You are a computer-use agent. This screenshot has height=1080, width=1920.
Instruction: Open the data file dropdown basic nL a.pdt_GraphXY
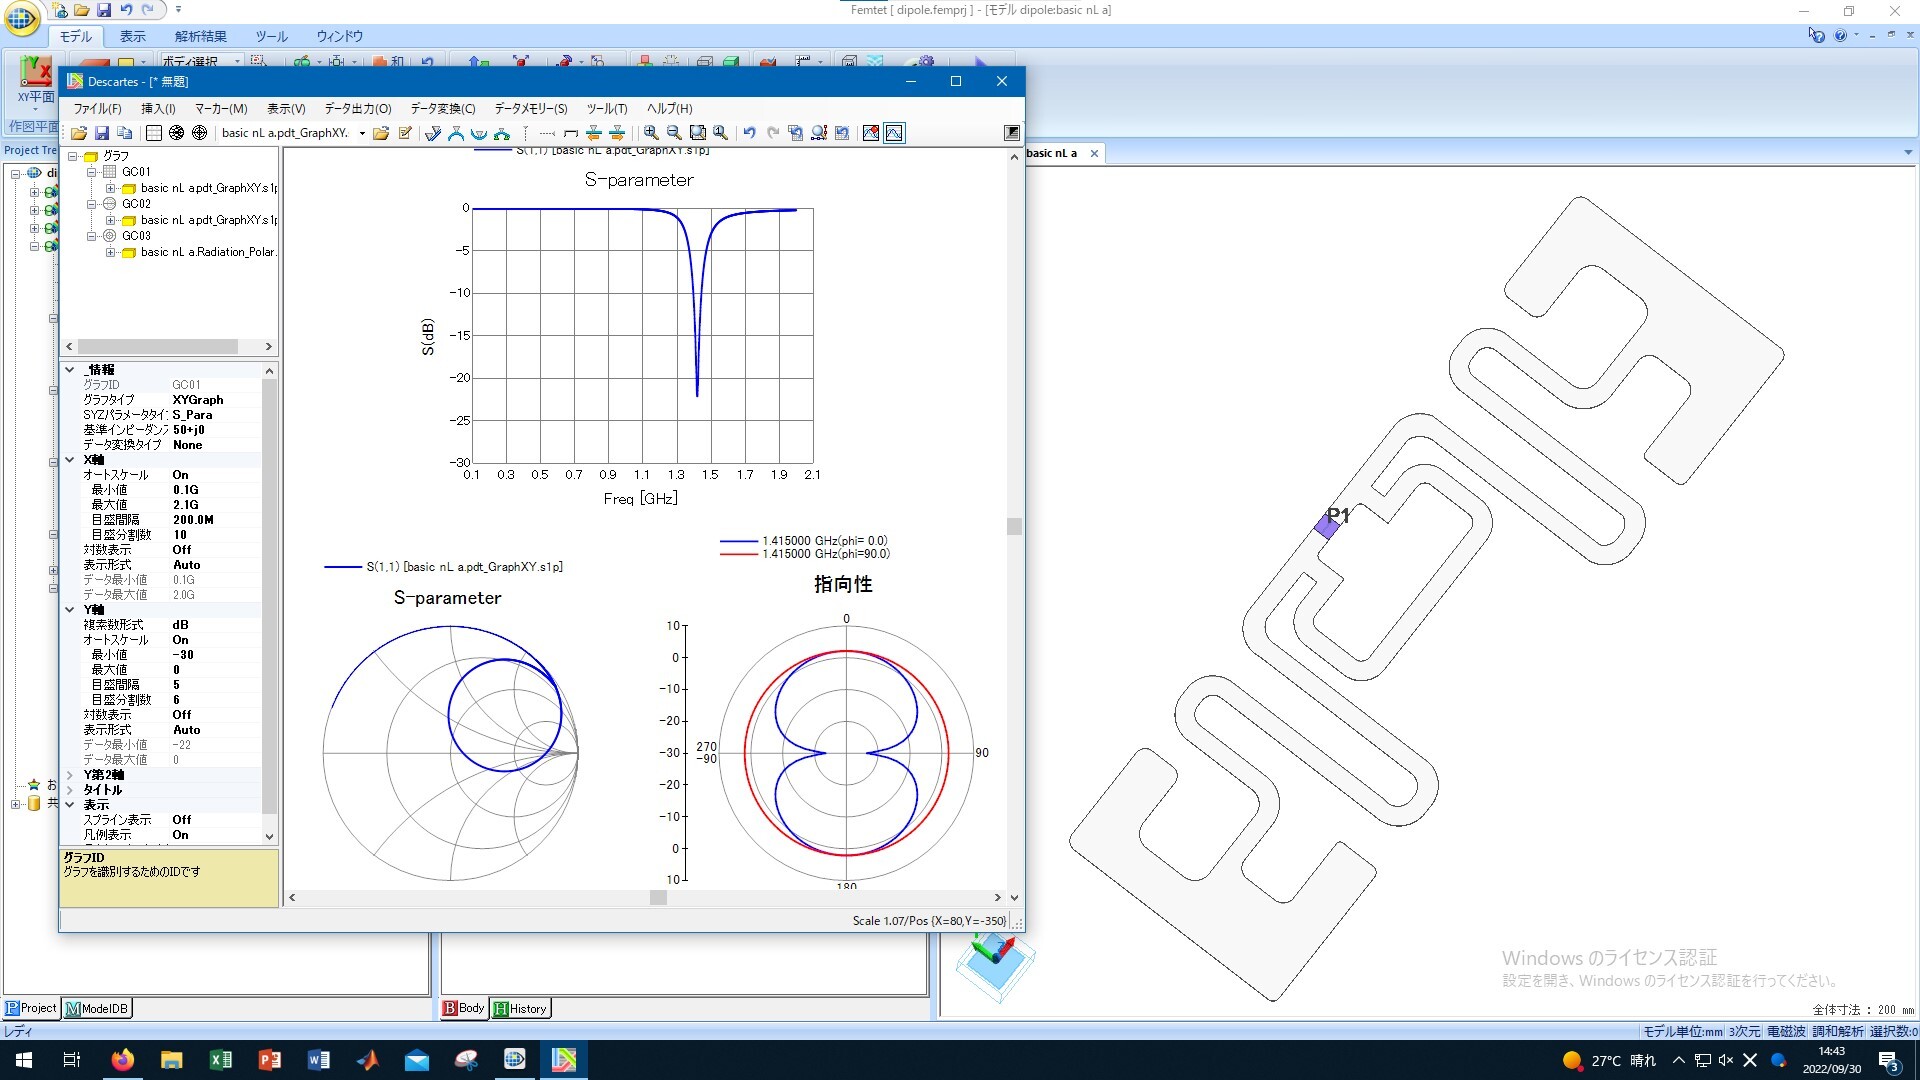(362, 133)
